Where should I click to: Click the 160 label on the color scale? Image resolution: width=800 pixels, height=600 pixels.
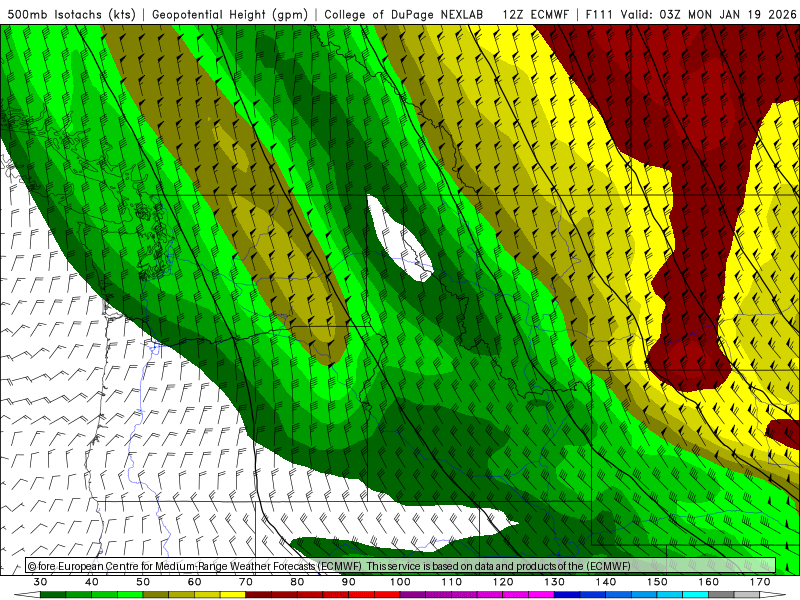(709, 582)
